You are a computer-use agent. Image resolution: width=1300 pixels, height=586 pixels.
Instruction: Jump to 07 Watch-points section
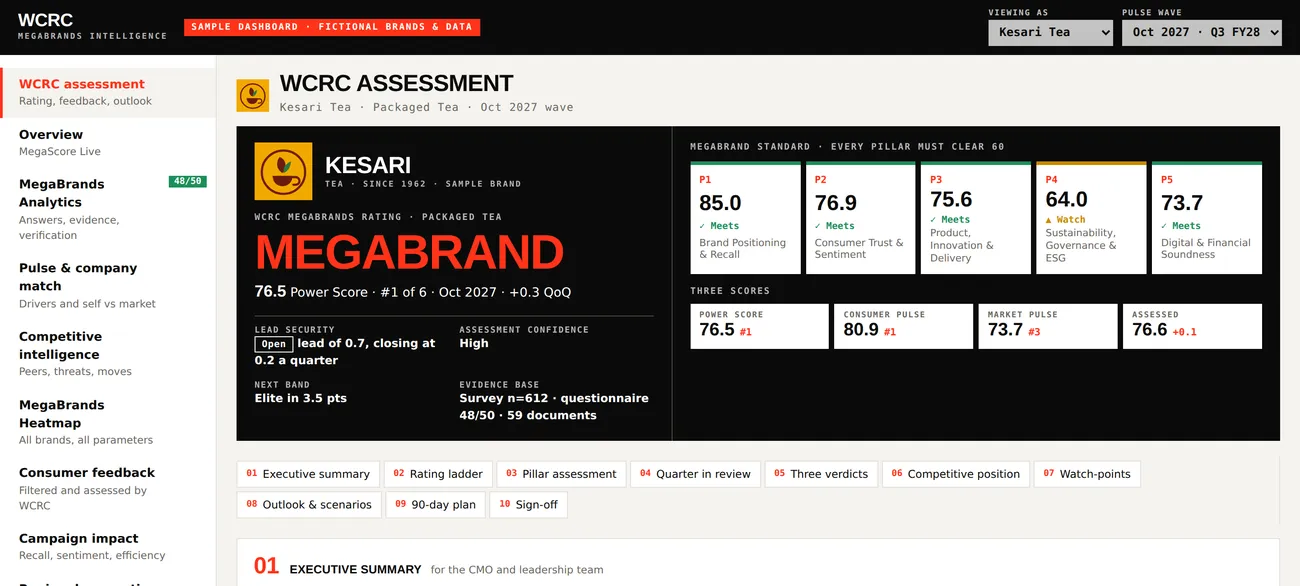coord(1087,474)
